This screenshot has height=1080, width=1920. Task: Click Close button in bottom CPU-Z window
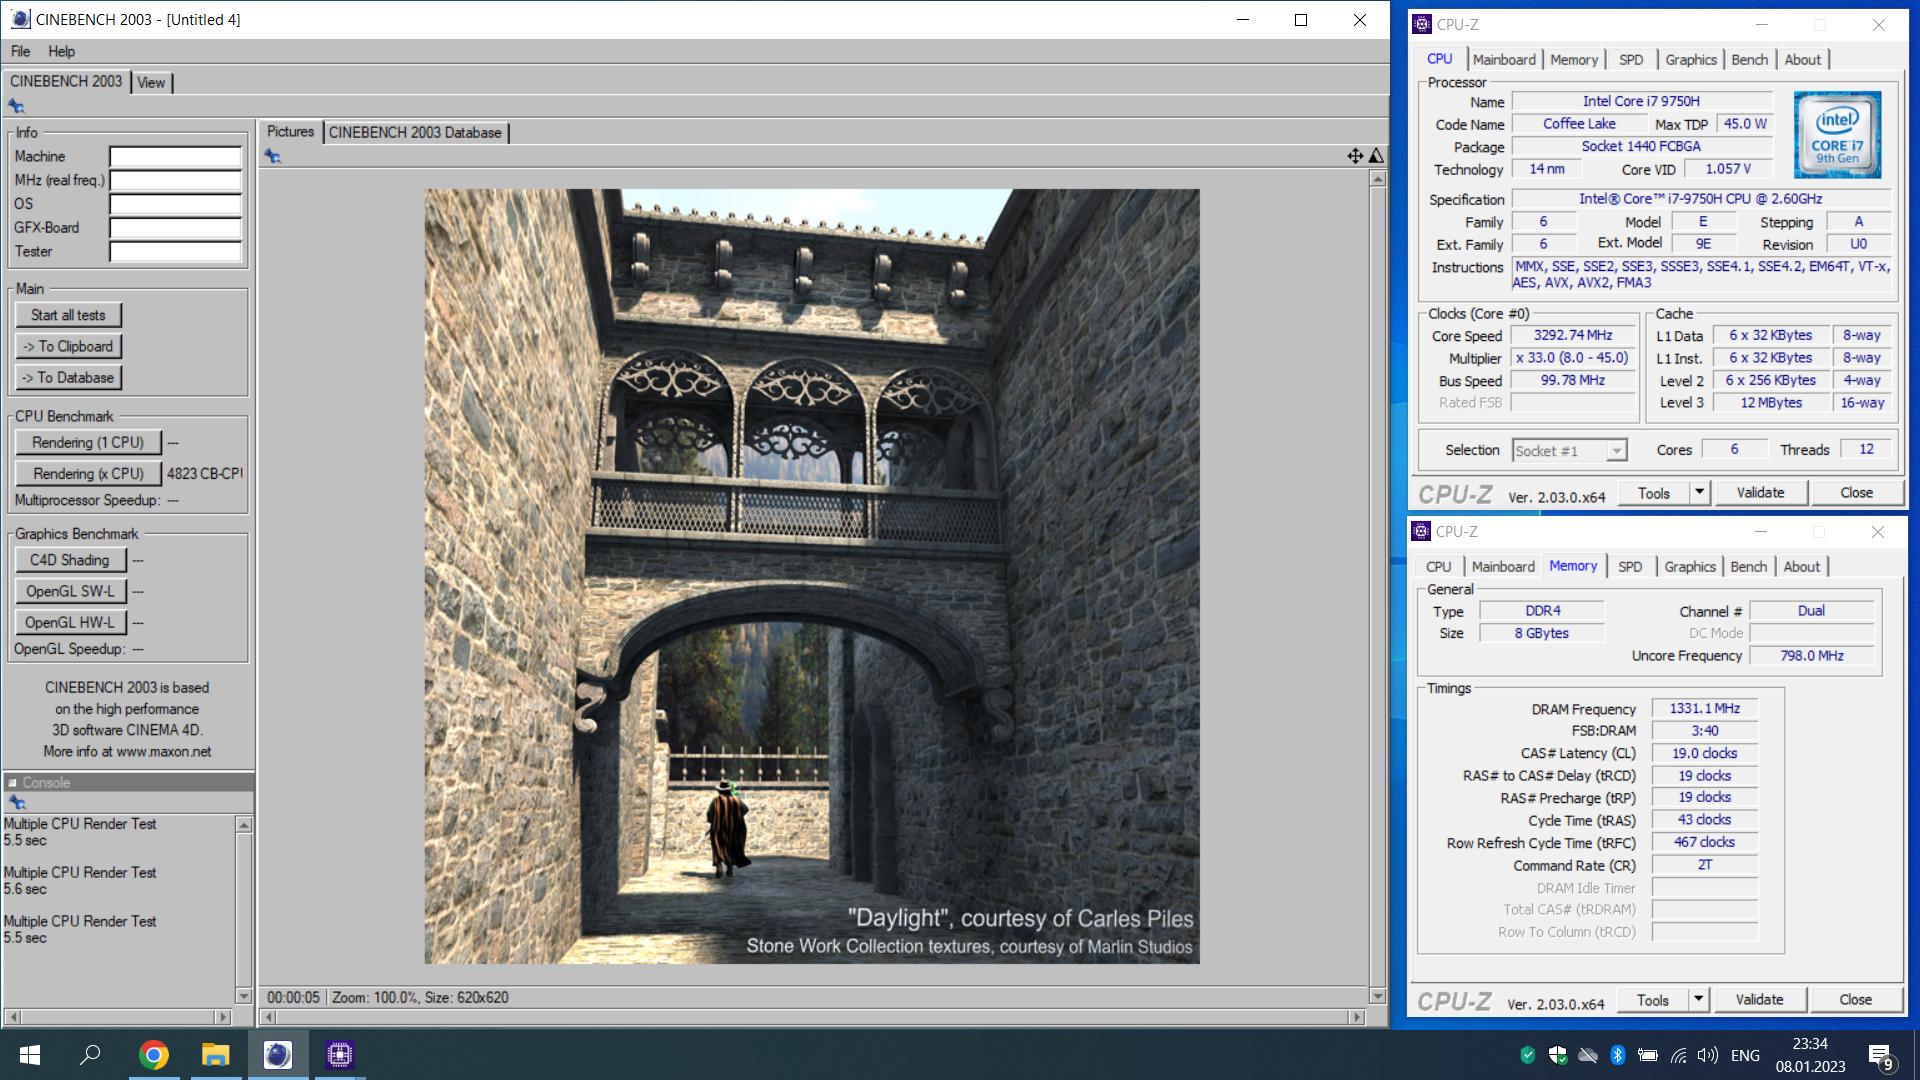1856,999
